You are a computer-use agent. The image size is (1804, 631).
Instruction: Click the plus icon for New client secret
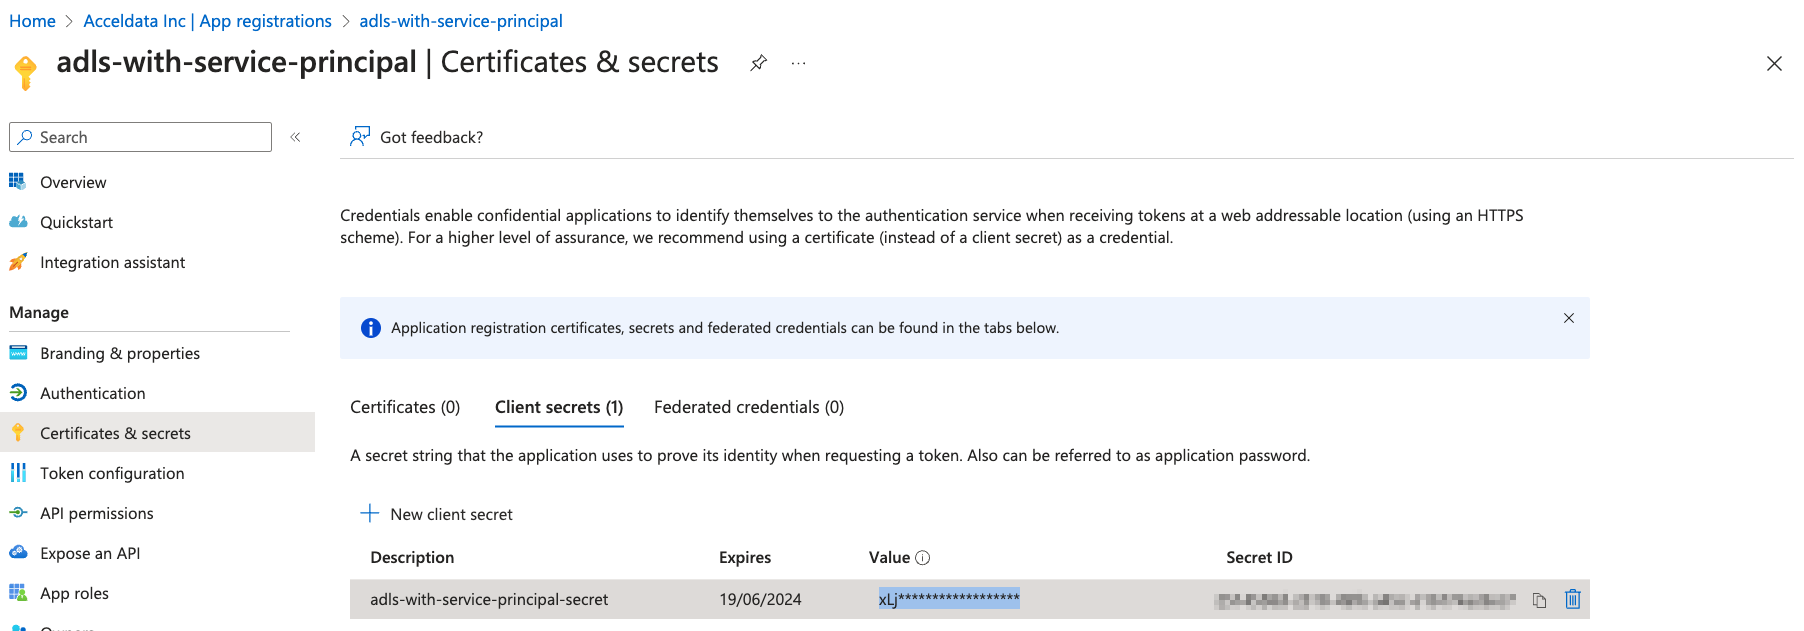click(370, 513)
